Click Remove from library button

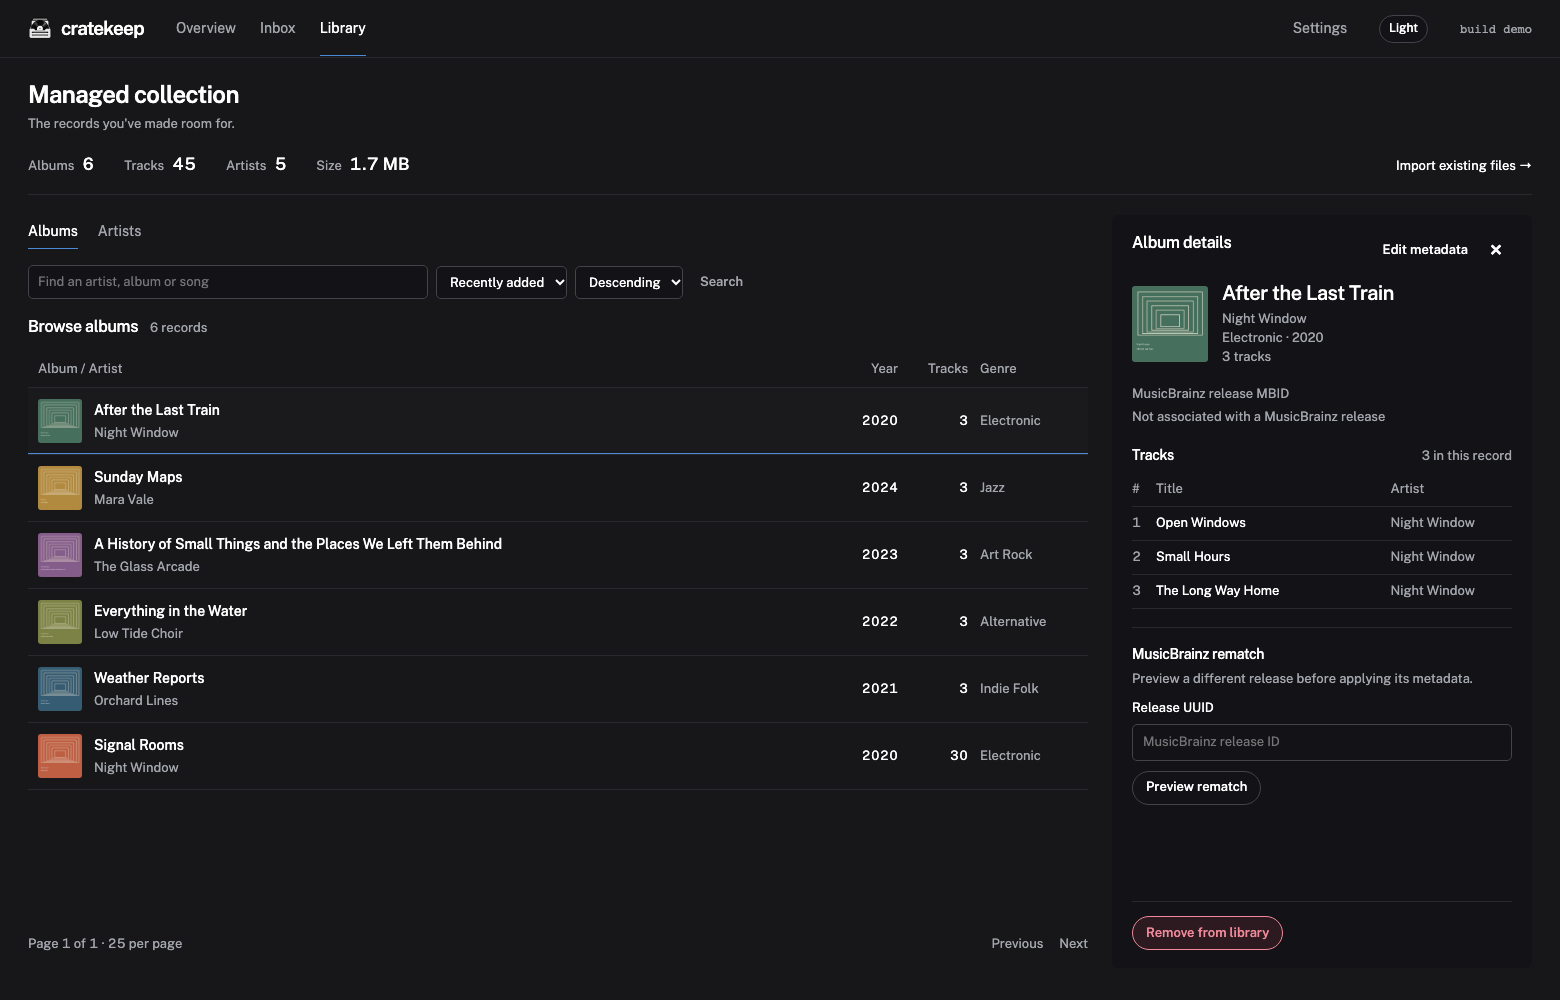coord(1207,933)
